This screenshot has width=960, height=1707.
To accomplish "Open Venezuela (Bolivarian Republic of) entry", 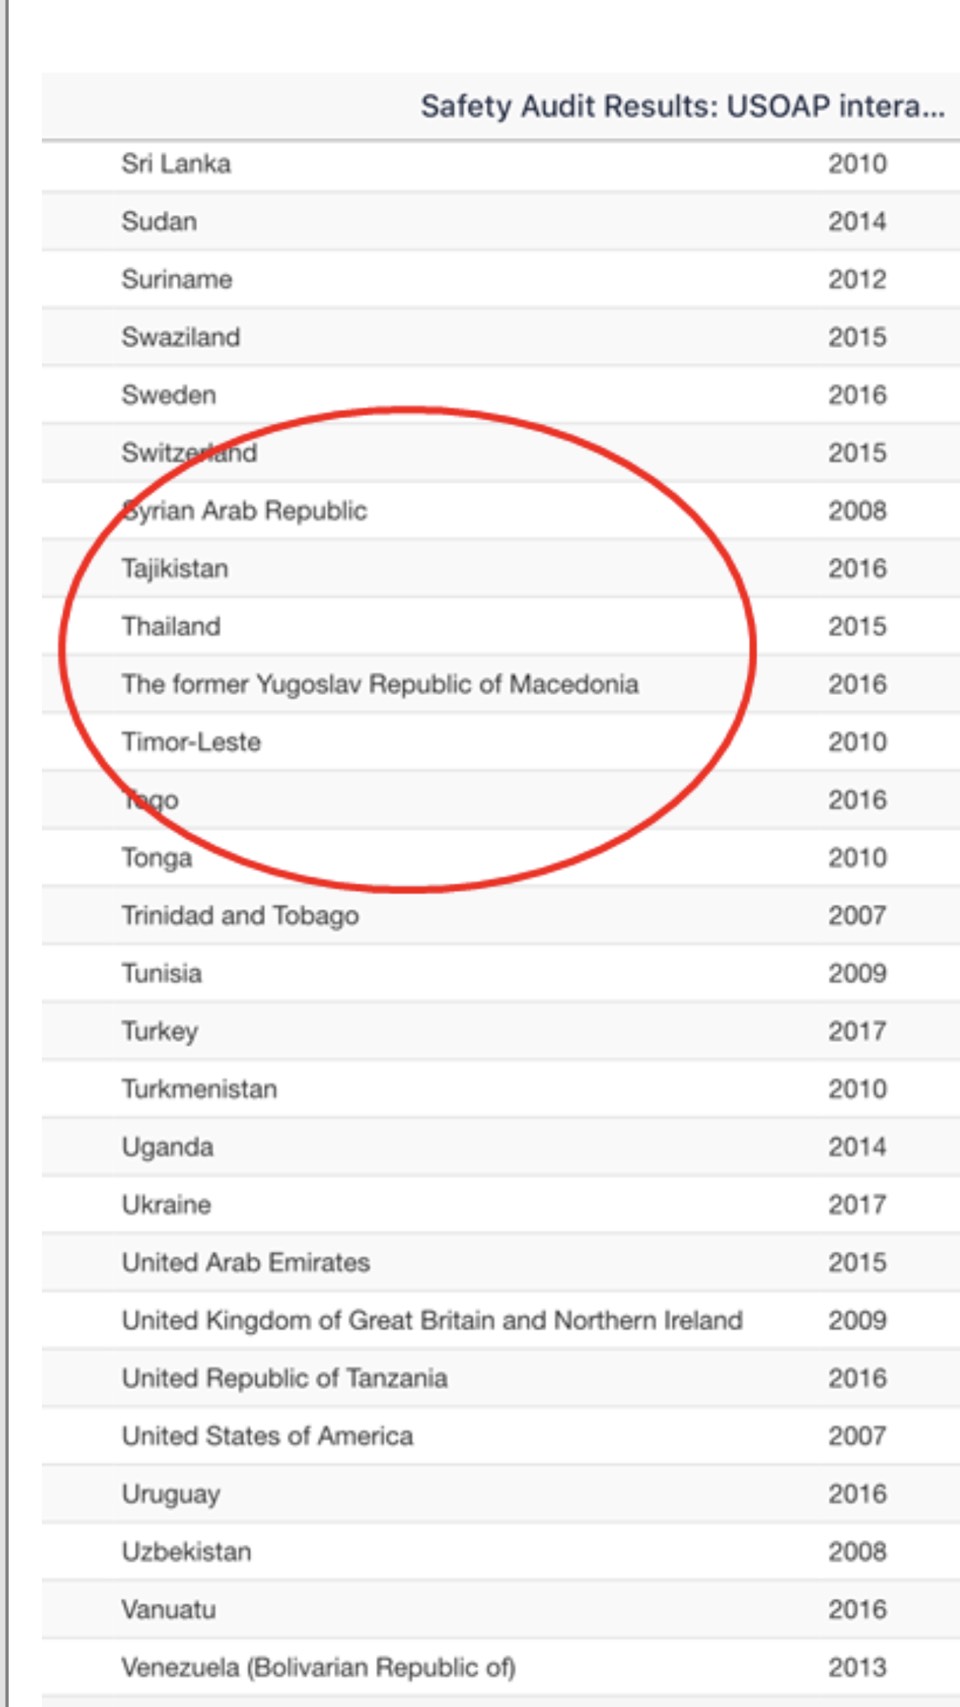I will pos(319,1667).
